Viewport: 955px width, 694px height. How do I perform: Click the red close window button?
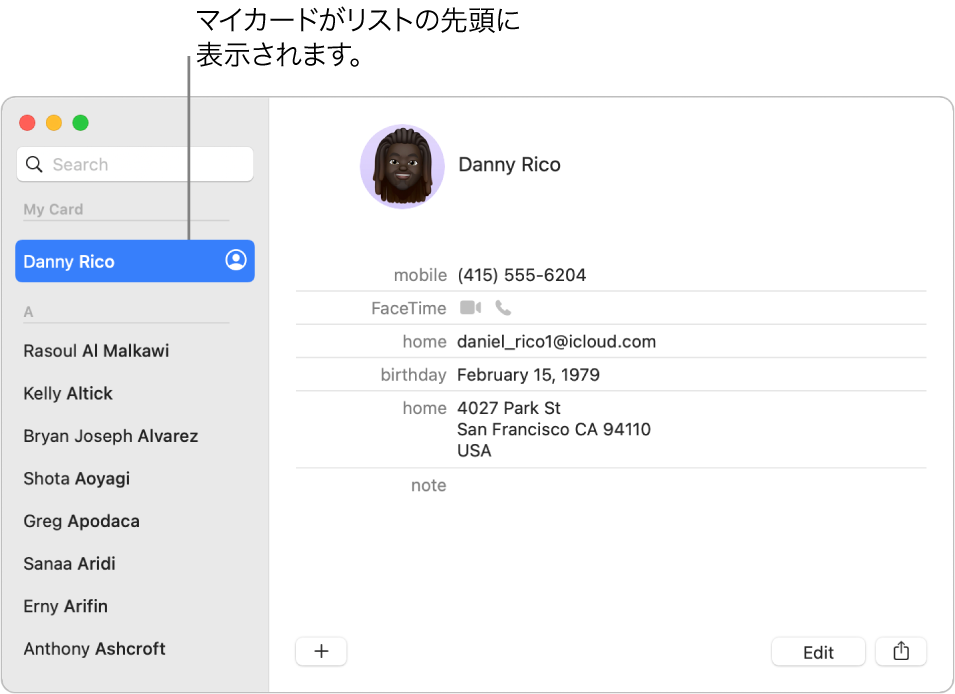[27, 123]
